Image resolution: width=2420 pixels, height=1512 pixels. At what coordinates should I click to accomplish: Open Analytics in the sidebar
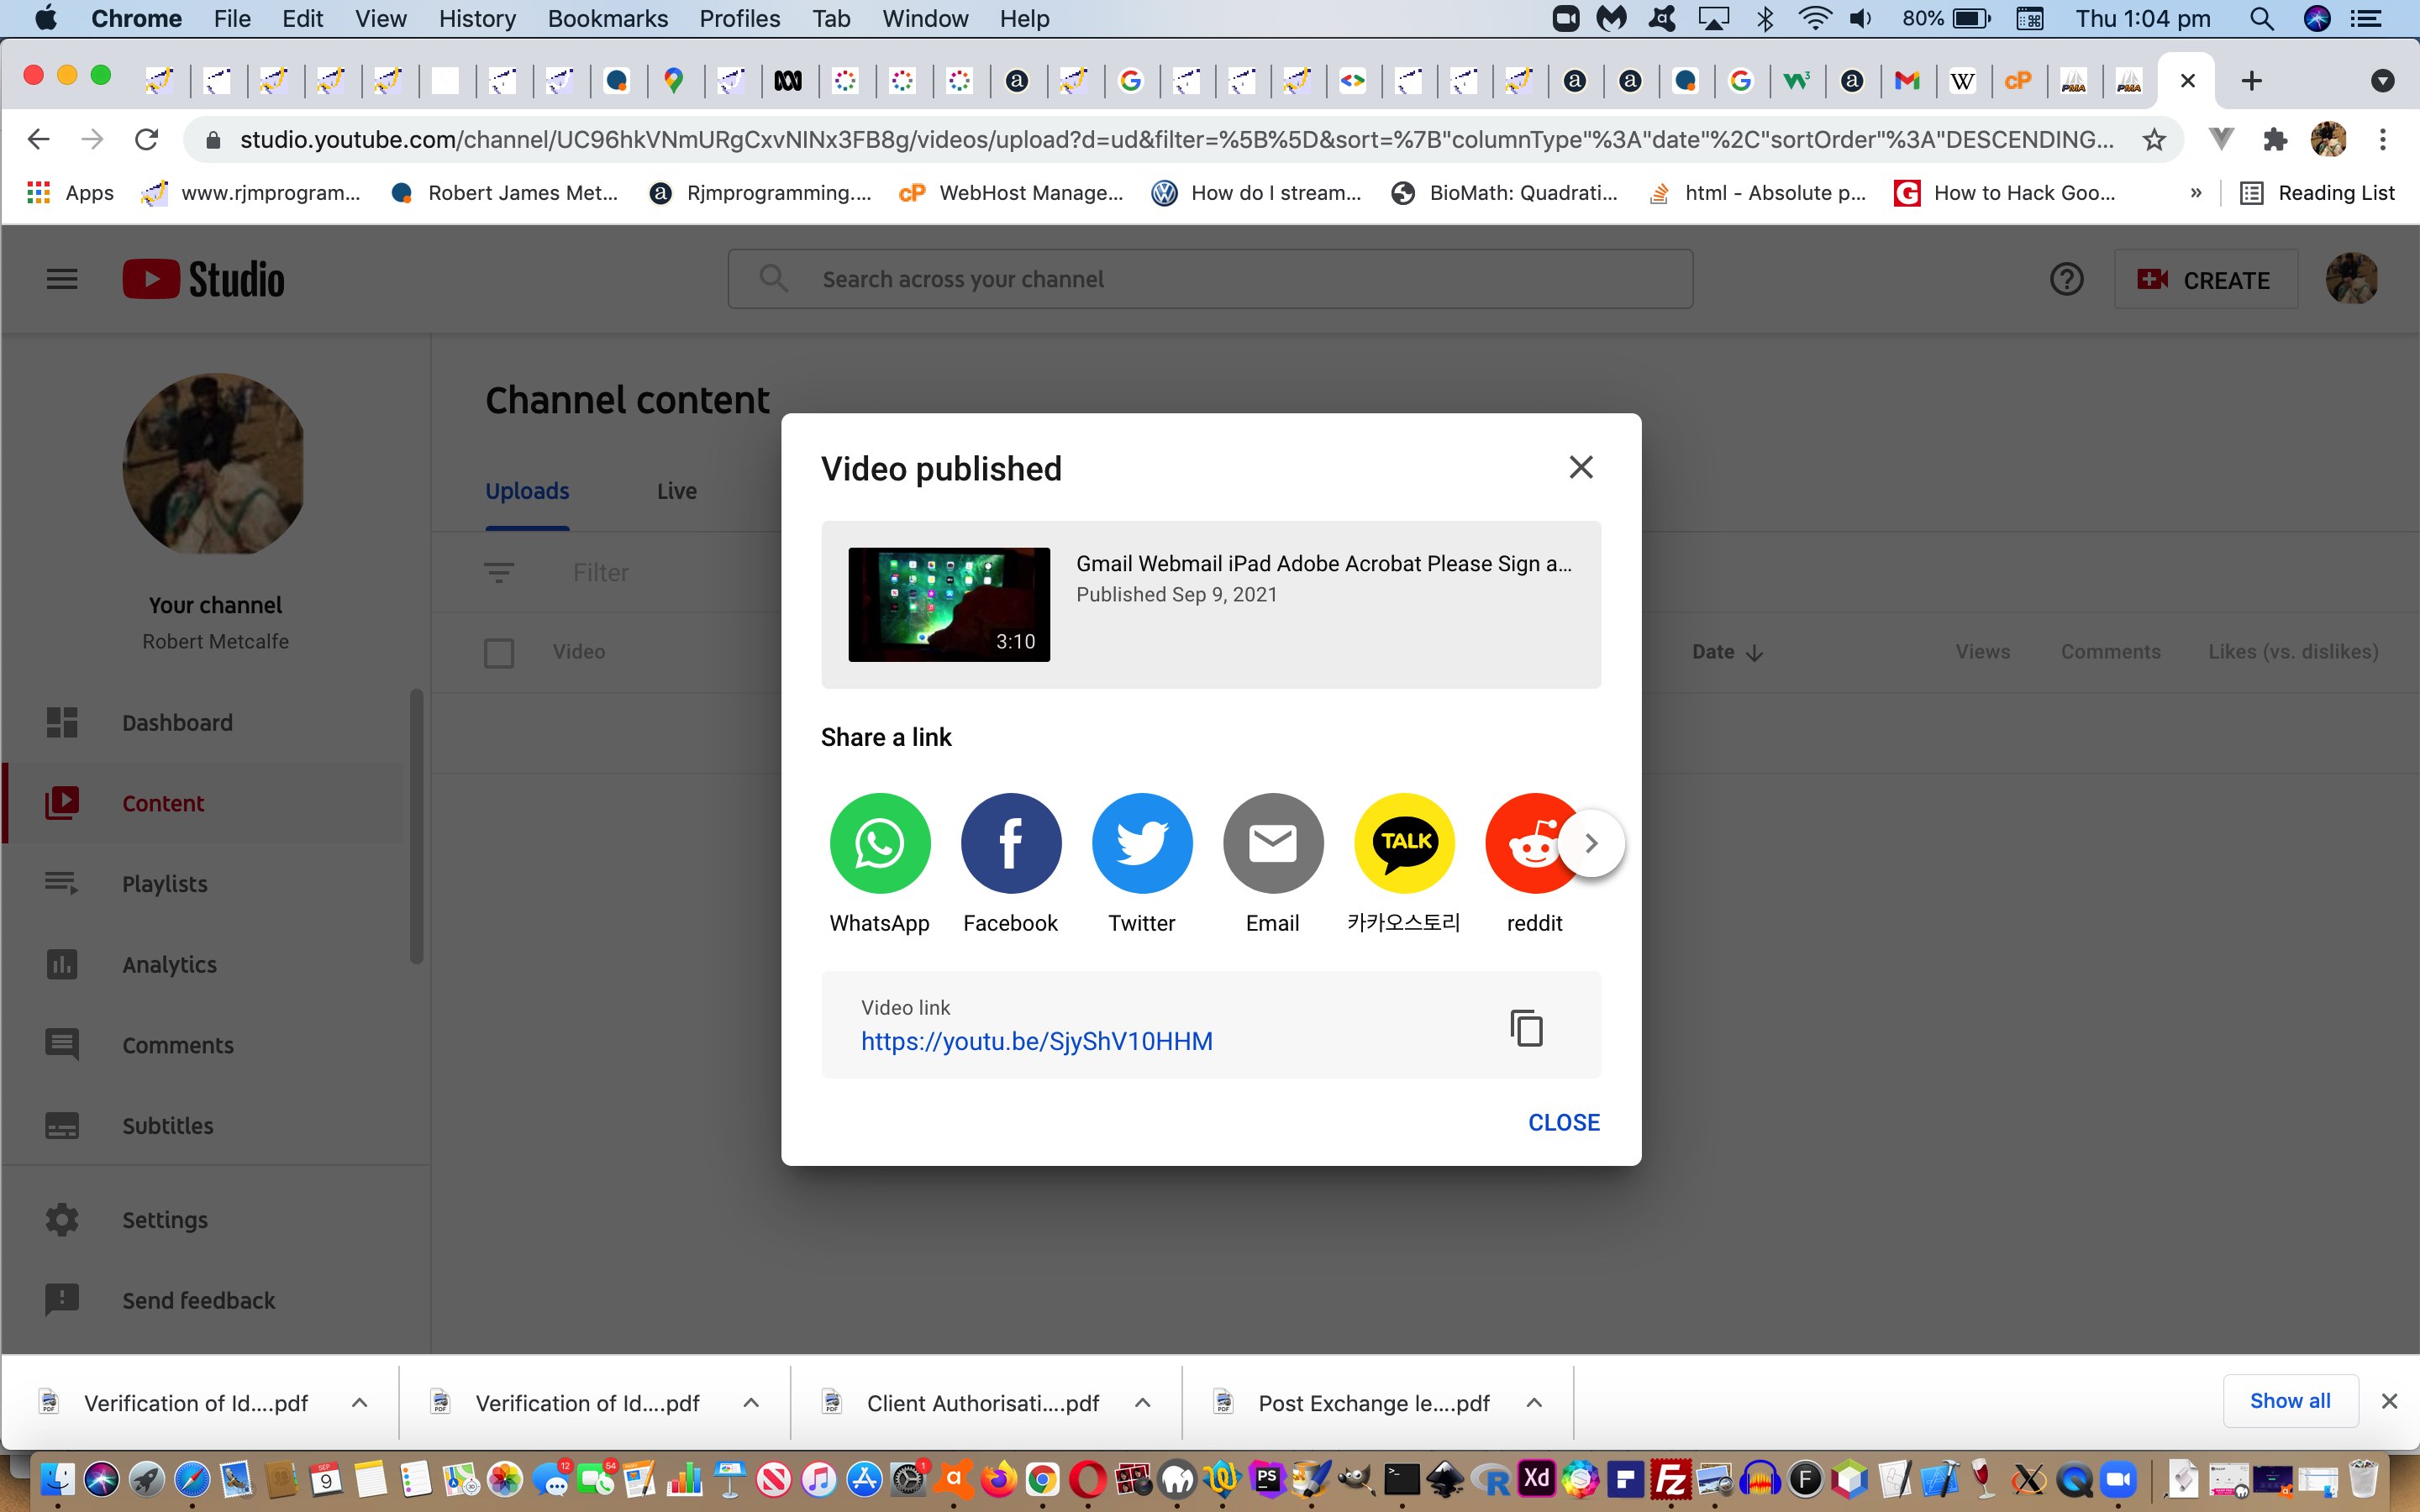[203, 964]
